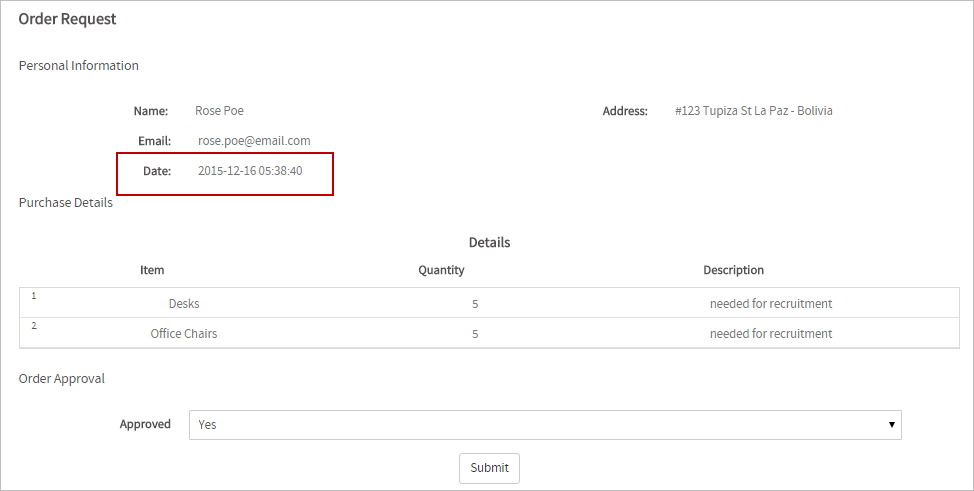Click the Approved dropdown arrow

891,425
